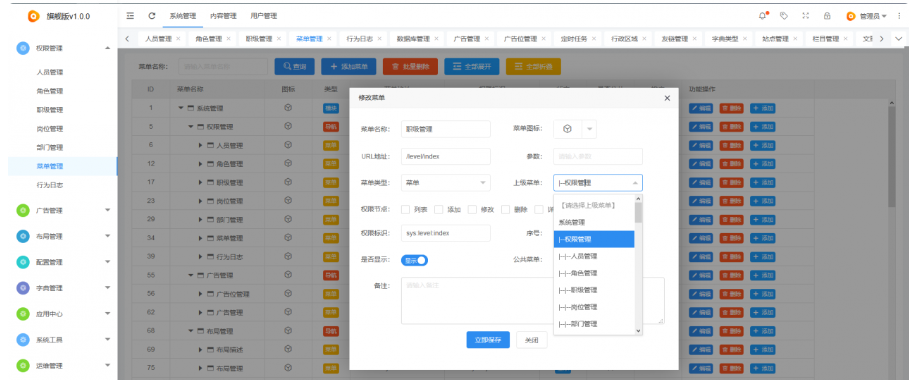The image size is (909, 380).
Task: Check the 删除 permission checkbox
Action: [x=506, y=209]
